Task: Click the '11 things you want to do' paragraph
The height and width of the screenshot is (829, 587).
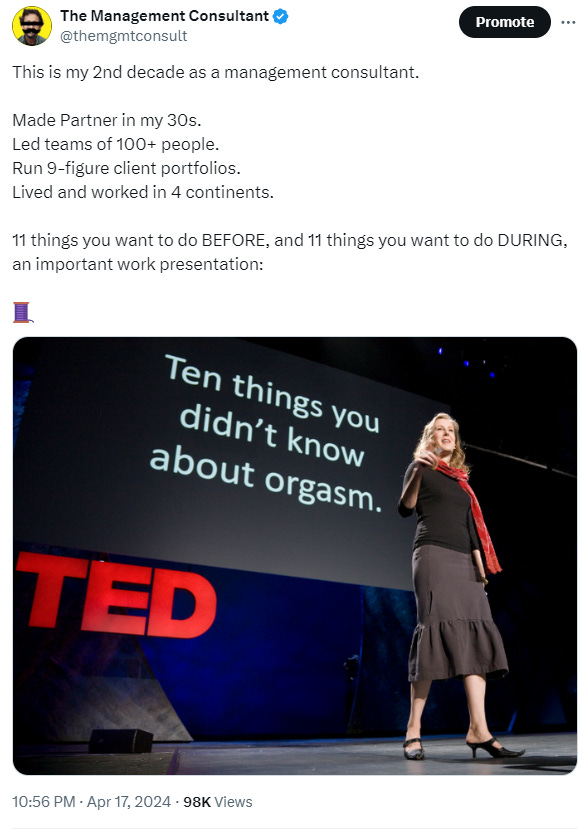Action: pyautogui.click(x=290, y=252)
